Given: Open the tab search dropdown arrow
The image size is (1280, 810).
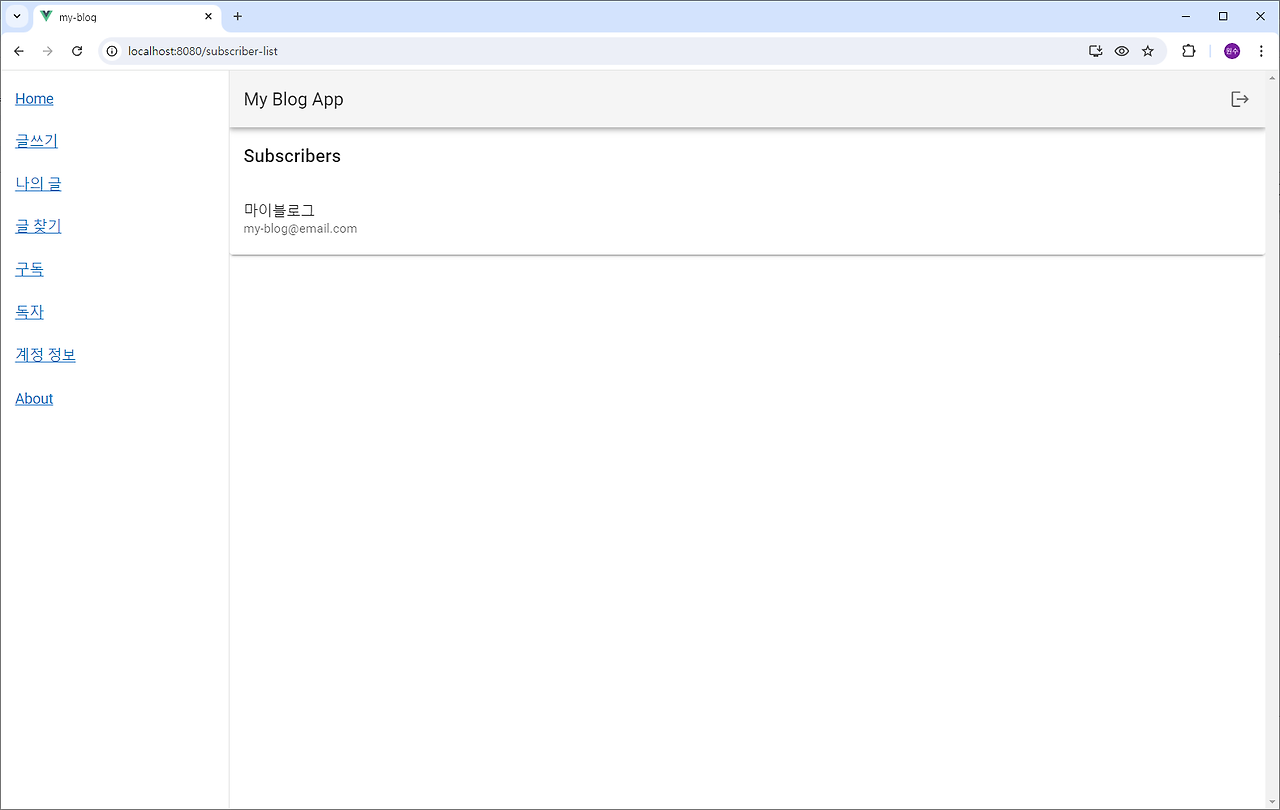Looking at the screenshot, I should [17, 16].
